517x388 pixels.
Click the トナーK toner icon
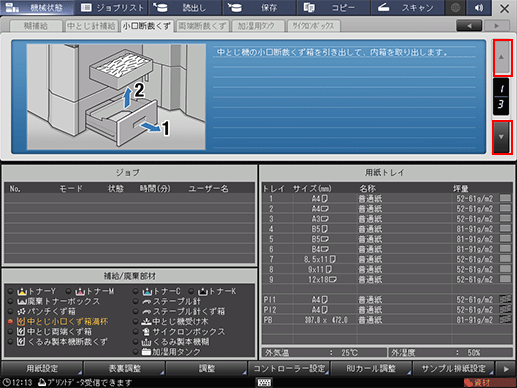[202, 292]
